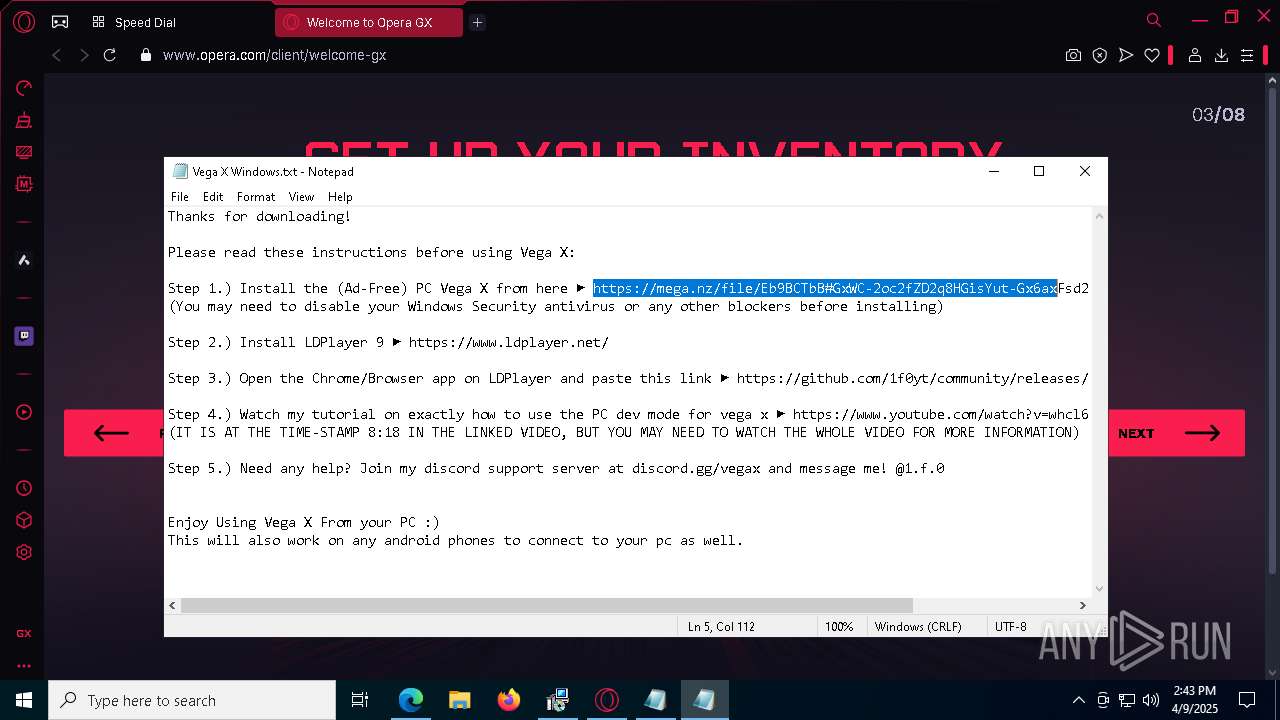Open Settings gear icon in Opera sidebar

(x=24, y=552)
